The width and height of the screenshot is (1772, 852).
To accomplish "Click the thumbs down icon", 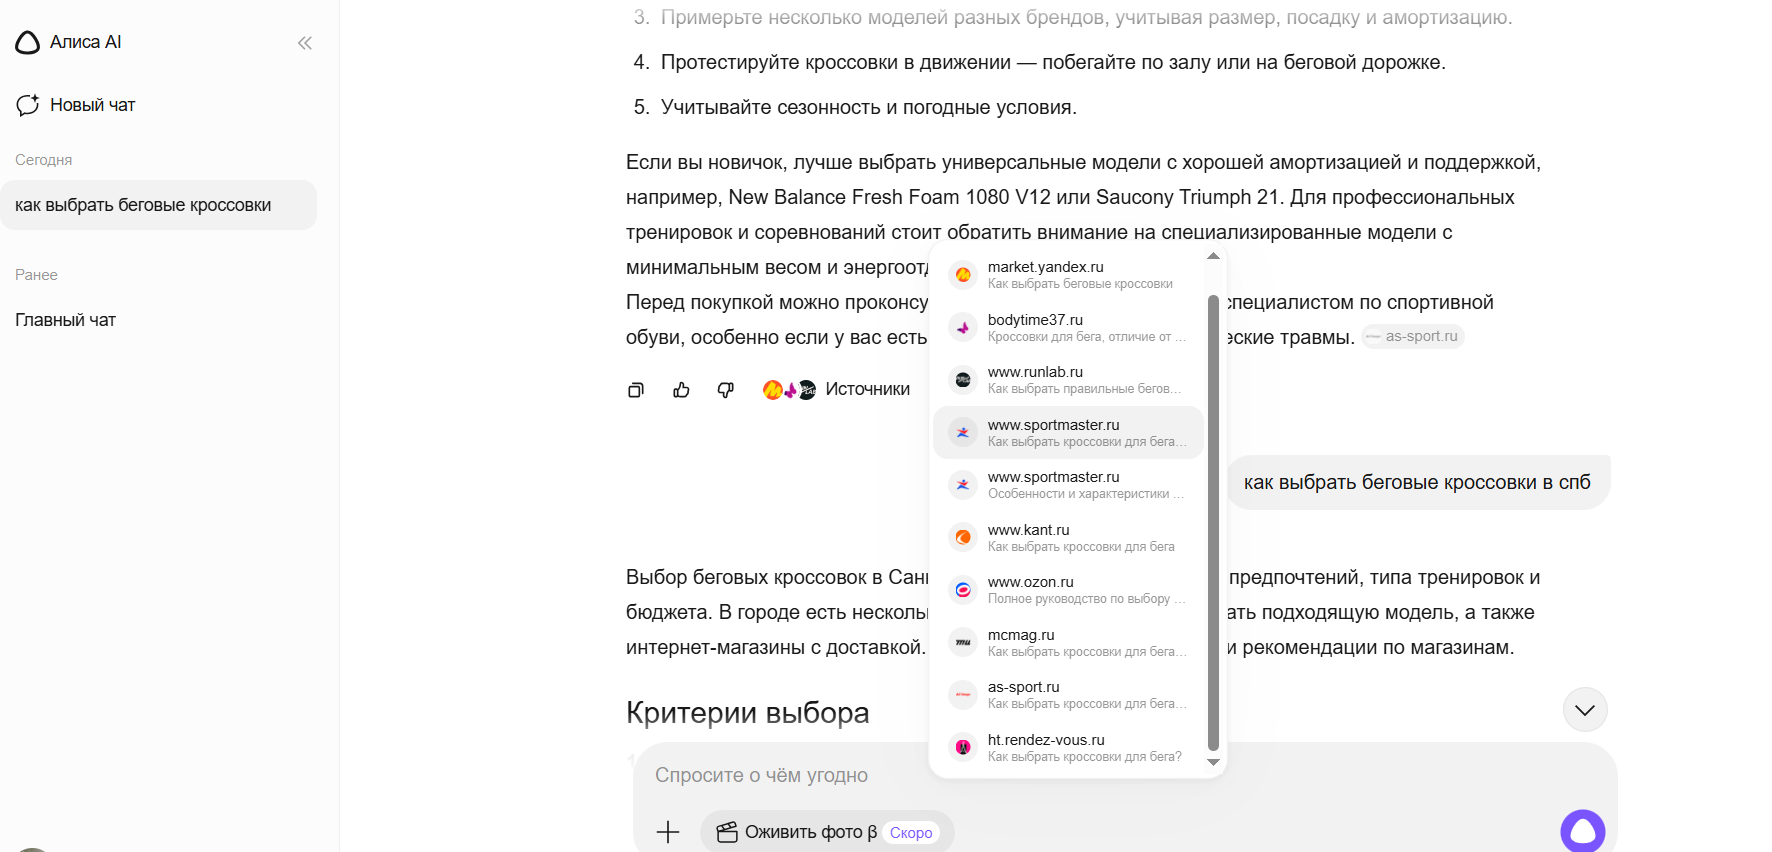I will (726, 390).
